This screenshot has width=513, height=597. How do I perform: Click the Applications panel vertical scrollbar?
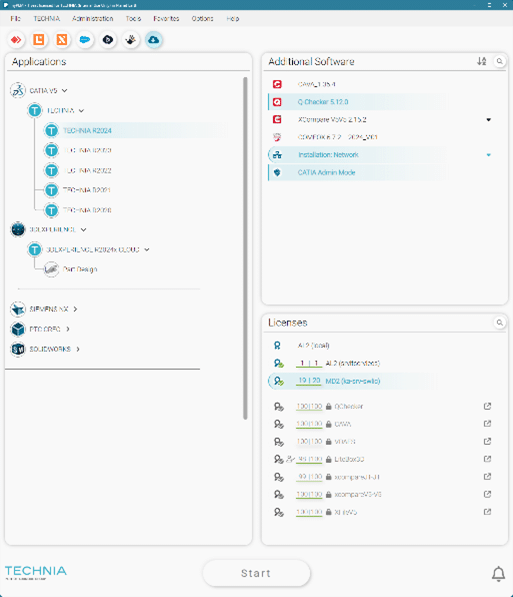coord(245,248)
